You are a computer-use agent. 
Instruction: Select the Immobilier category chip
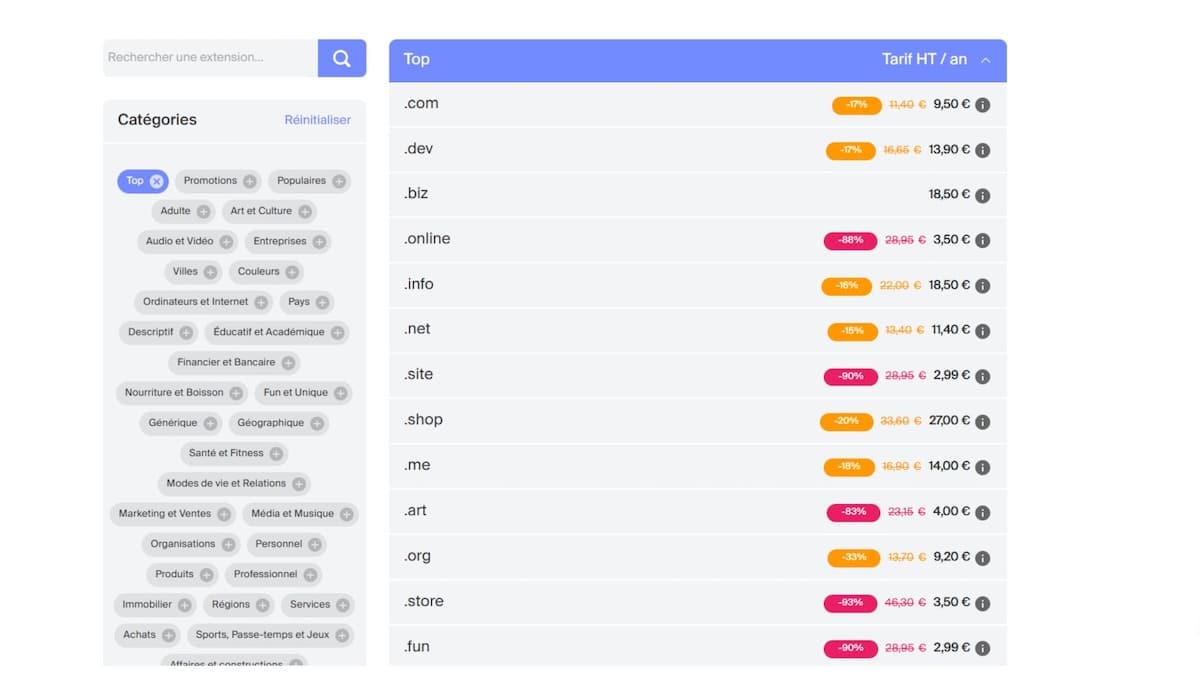[154, 605]
